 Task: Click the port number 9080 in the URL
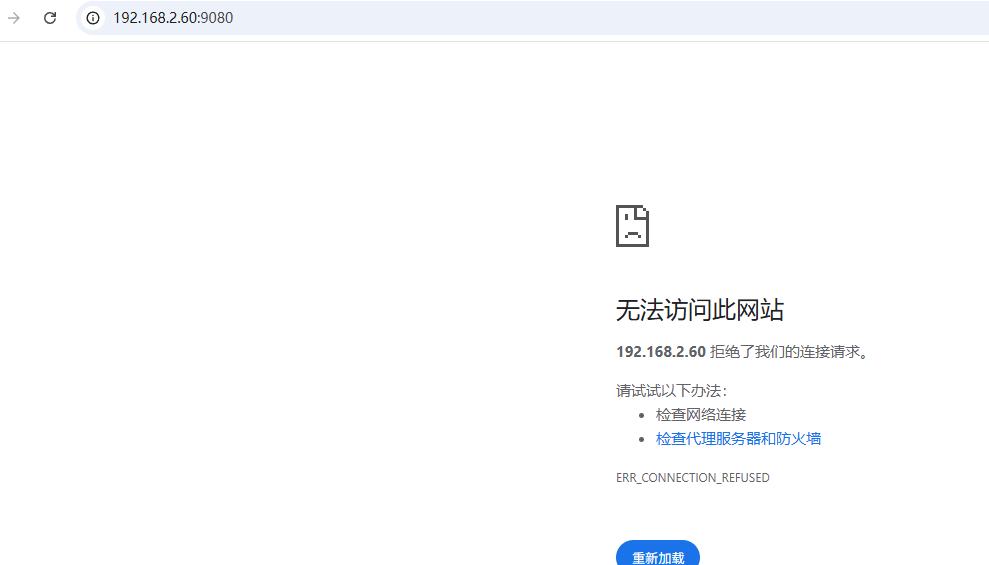click(x=217, y=18)
